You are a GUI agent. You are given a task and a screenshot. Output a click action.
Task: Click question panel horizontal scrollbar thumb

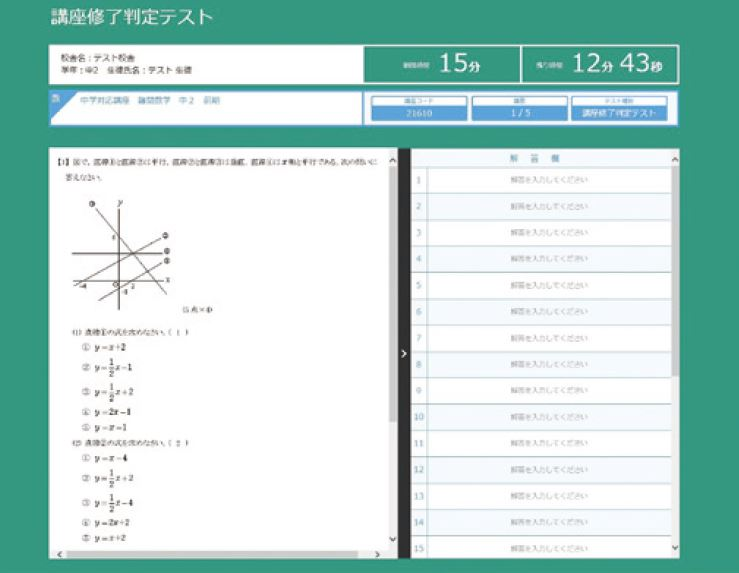212,554
